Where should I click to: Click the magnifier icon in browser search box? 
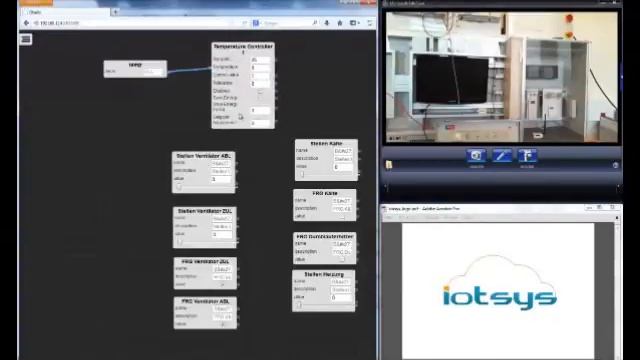(315, 23)
